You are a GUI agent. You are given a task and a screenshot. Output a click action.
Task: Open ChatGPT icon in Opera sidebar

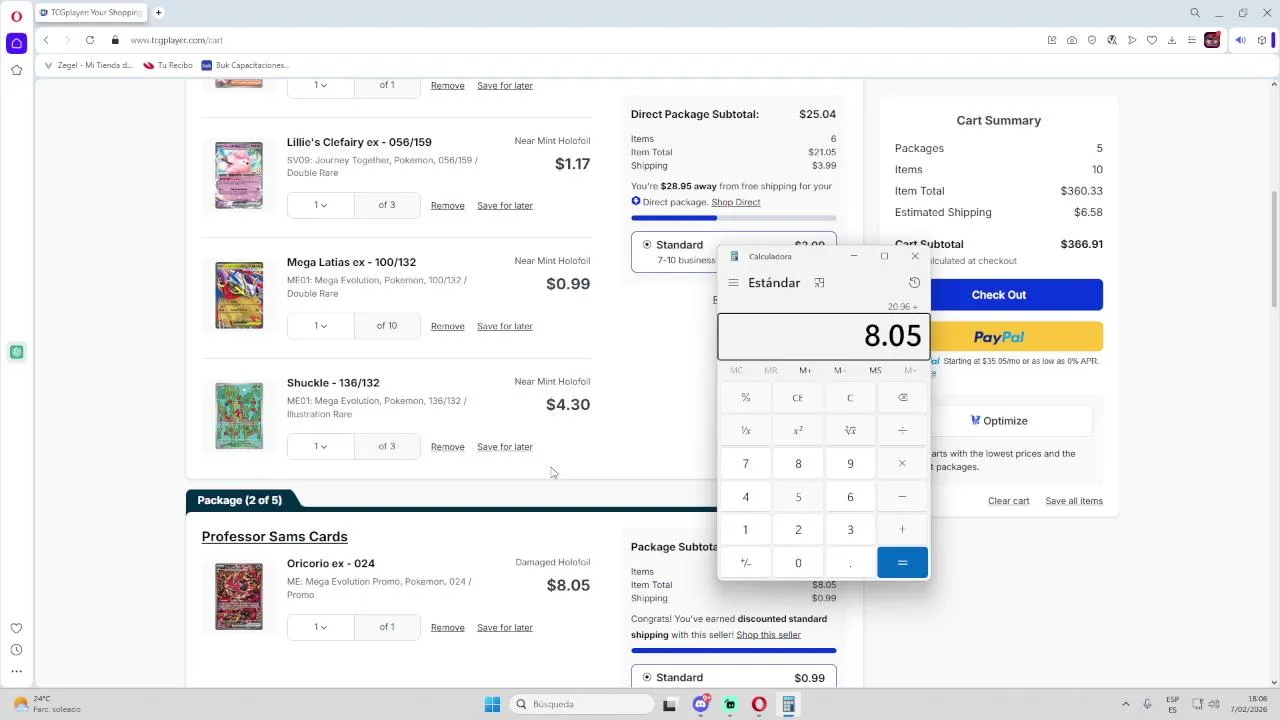16,352
